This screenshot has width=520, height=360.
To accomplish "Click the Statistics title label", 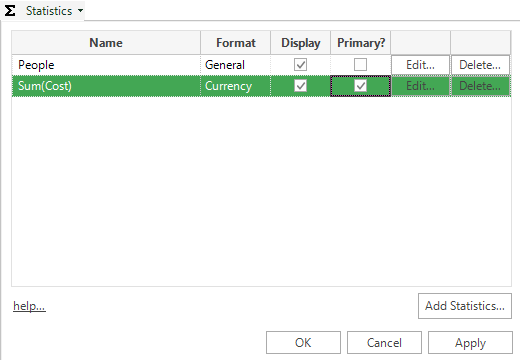I will pyautogui.click(x=49, y=11).
